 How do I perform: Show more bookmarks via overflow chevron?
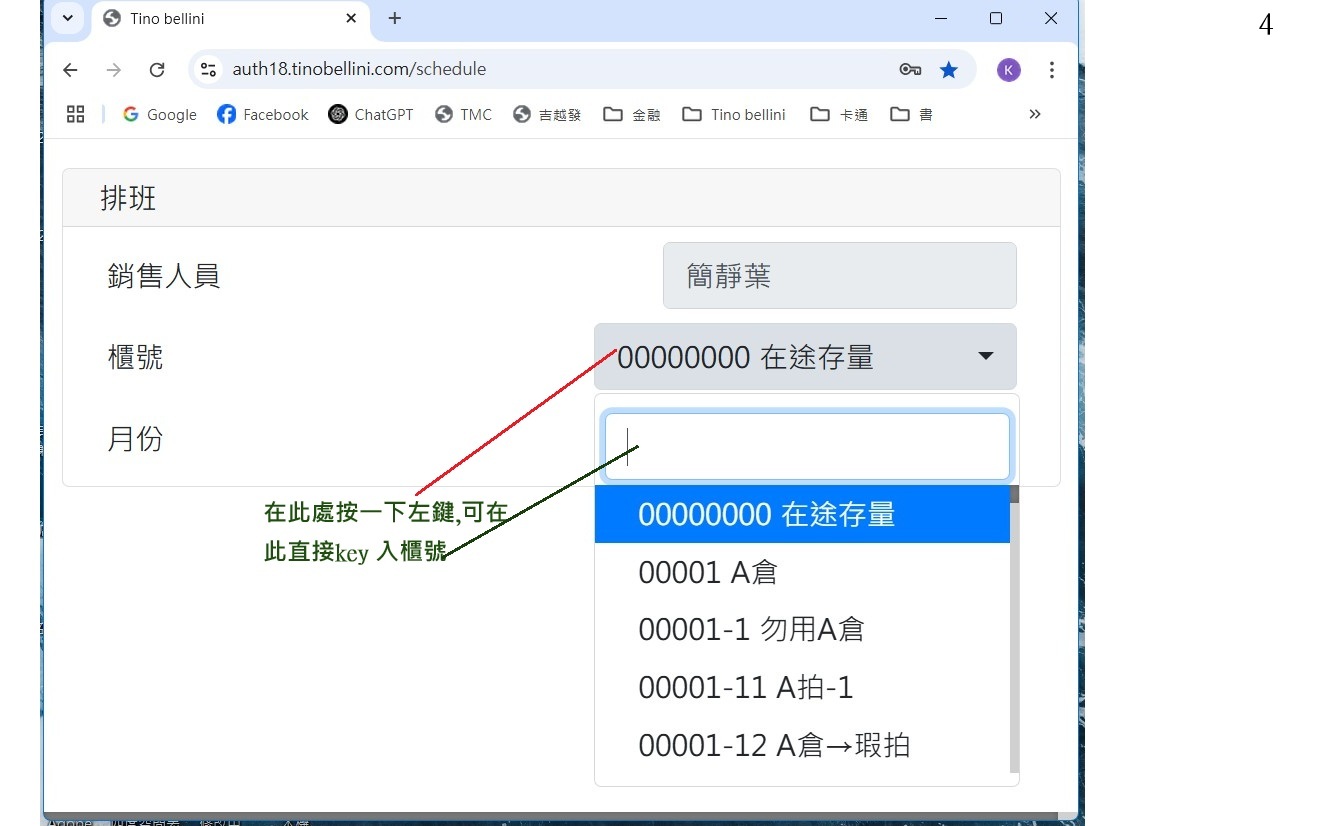click(1034, 114)
